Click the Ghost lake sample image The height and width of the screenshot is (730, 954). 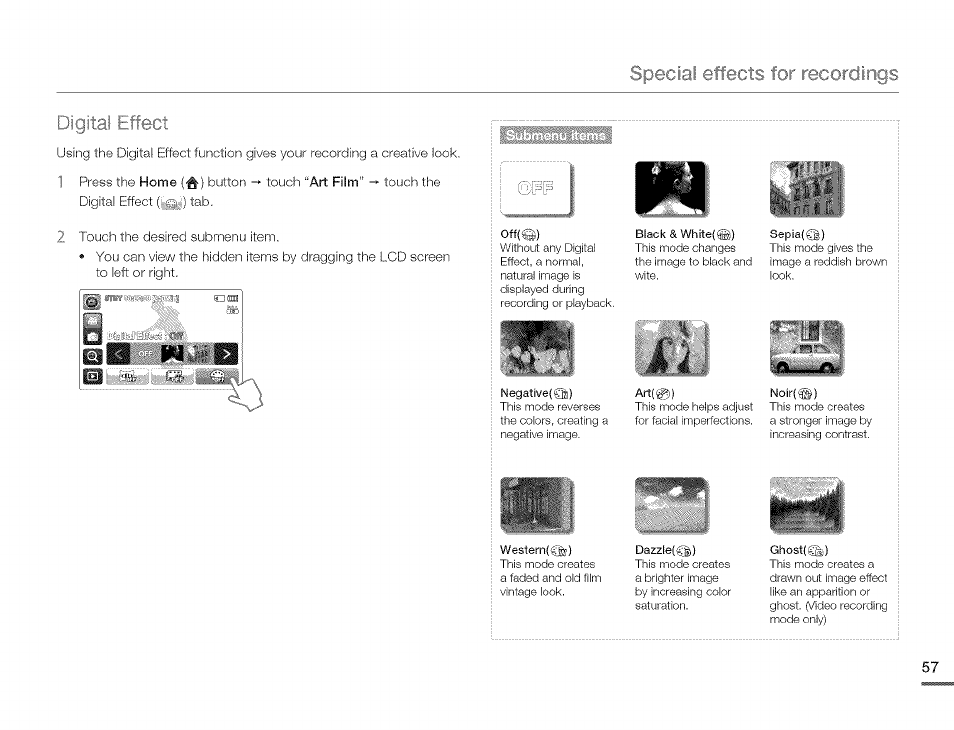[x=807, y=506]
